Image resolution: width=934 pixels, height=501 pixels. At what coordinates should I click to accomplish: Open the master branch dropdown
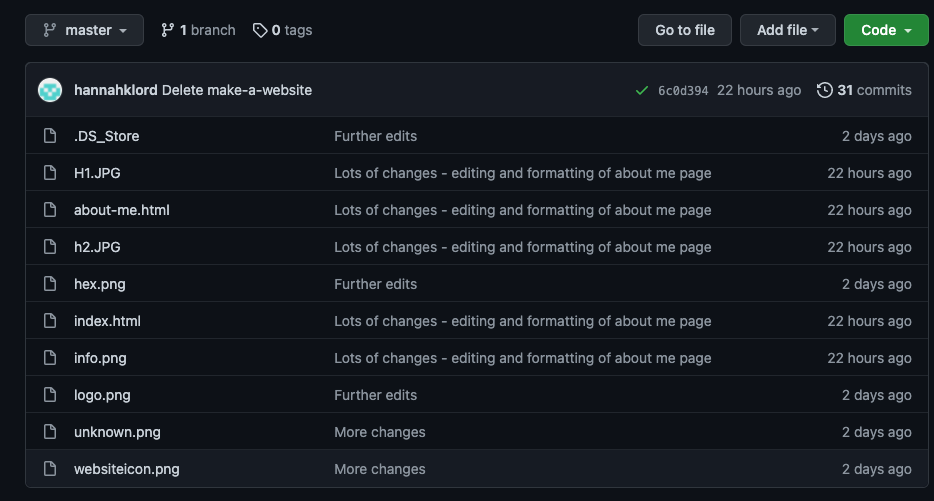tap(84, 30)
